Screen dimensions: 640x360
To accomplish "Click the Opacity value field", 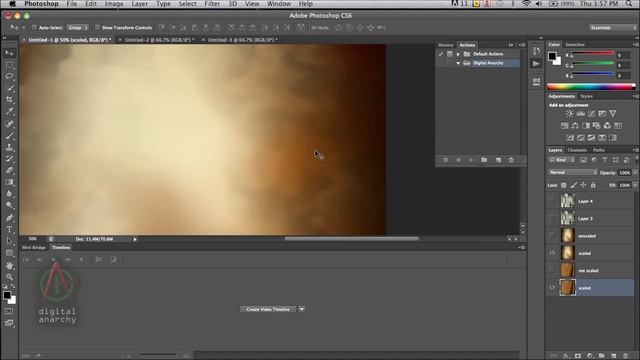I will point(624,173).
